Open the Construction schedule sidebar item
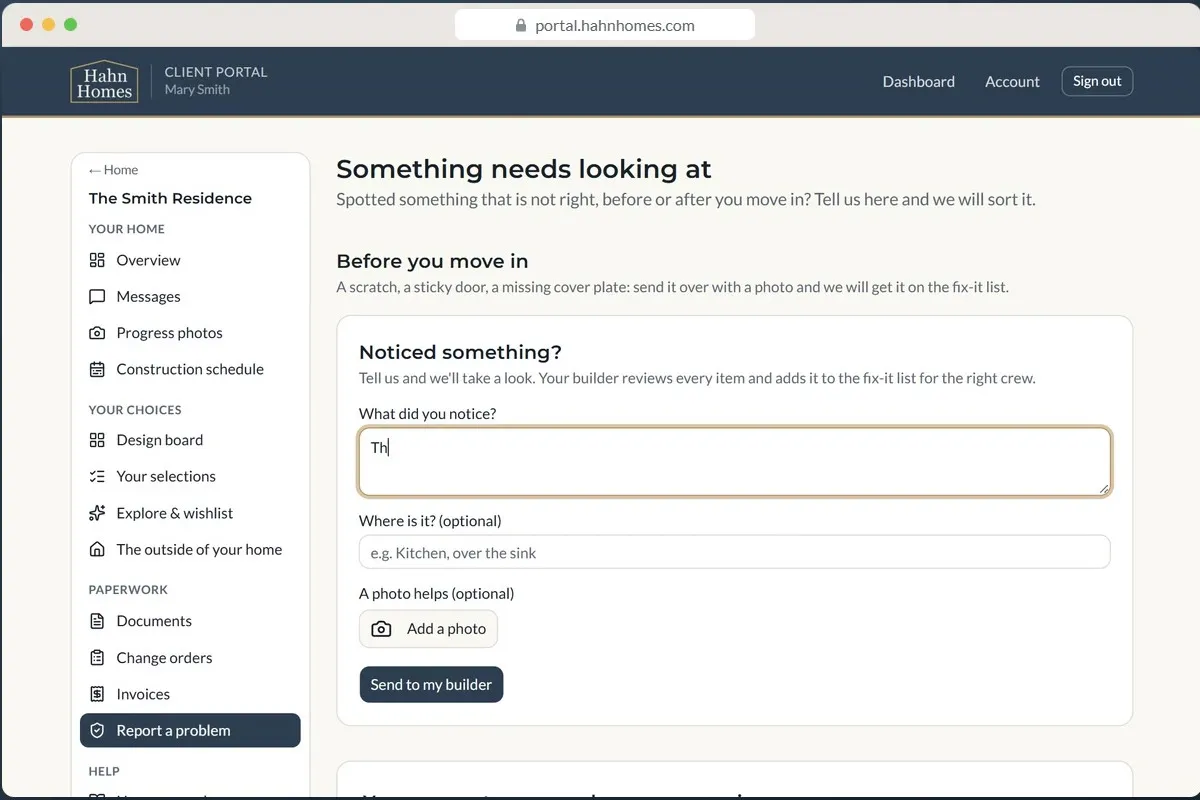The image size is (1200, 800). (x=190, y=369)
